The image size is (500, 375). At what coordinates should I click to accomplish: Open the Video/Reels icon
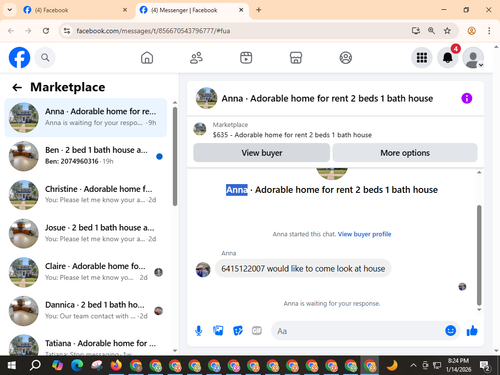click(x=246, y=58)
